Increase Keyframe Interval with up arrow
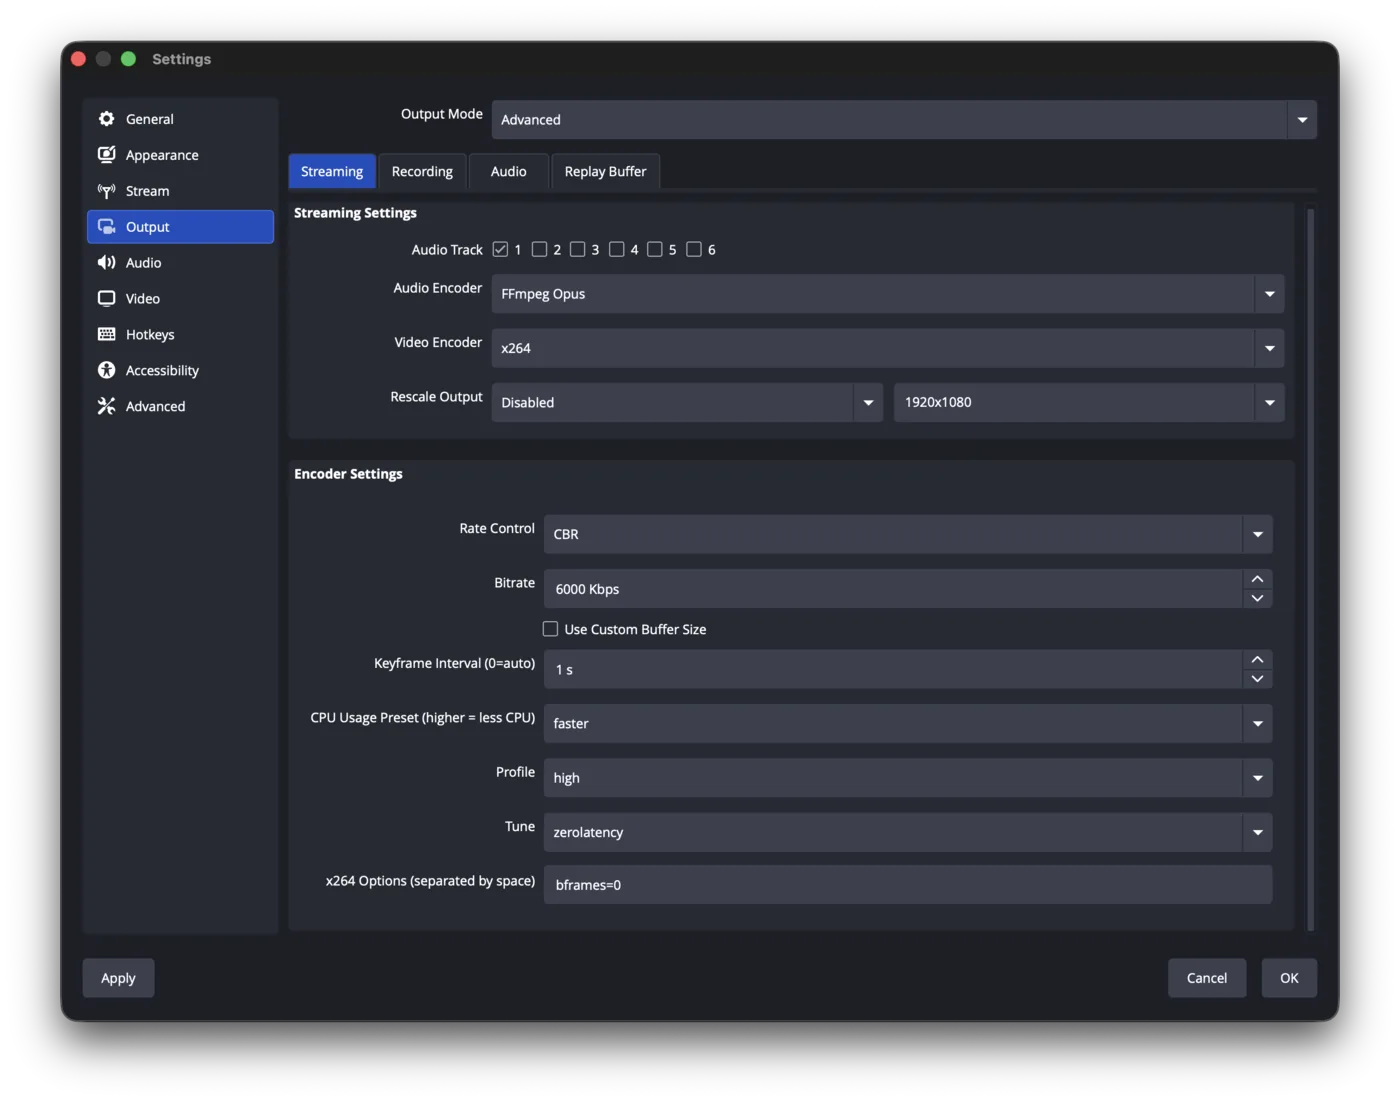The image size is (1400, 1102). pyautogui.click(x=1257, y=660)
